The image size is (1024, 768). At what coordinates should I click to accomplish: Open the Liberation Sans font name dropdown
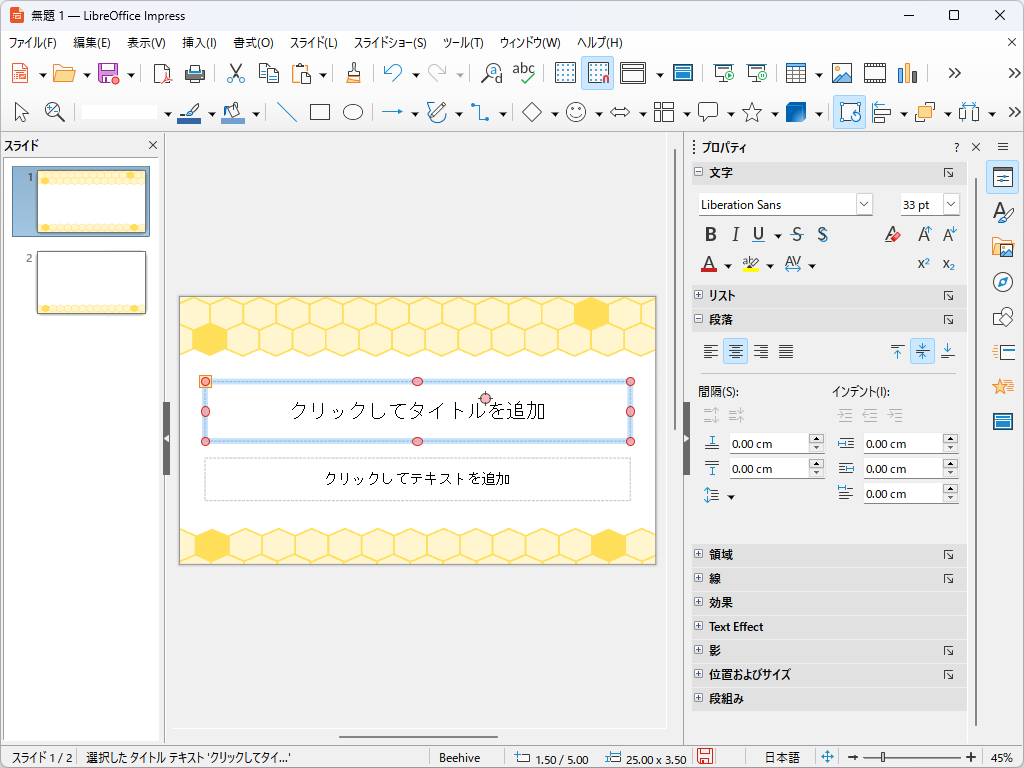click(x=864, y=204)
